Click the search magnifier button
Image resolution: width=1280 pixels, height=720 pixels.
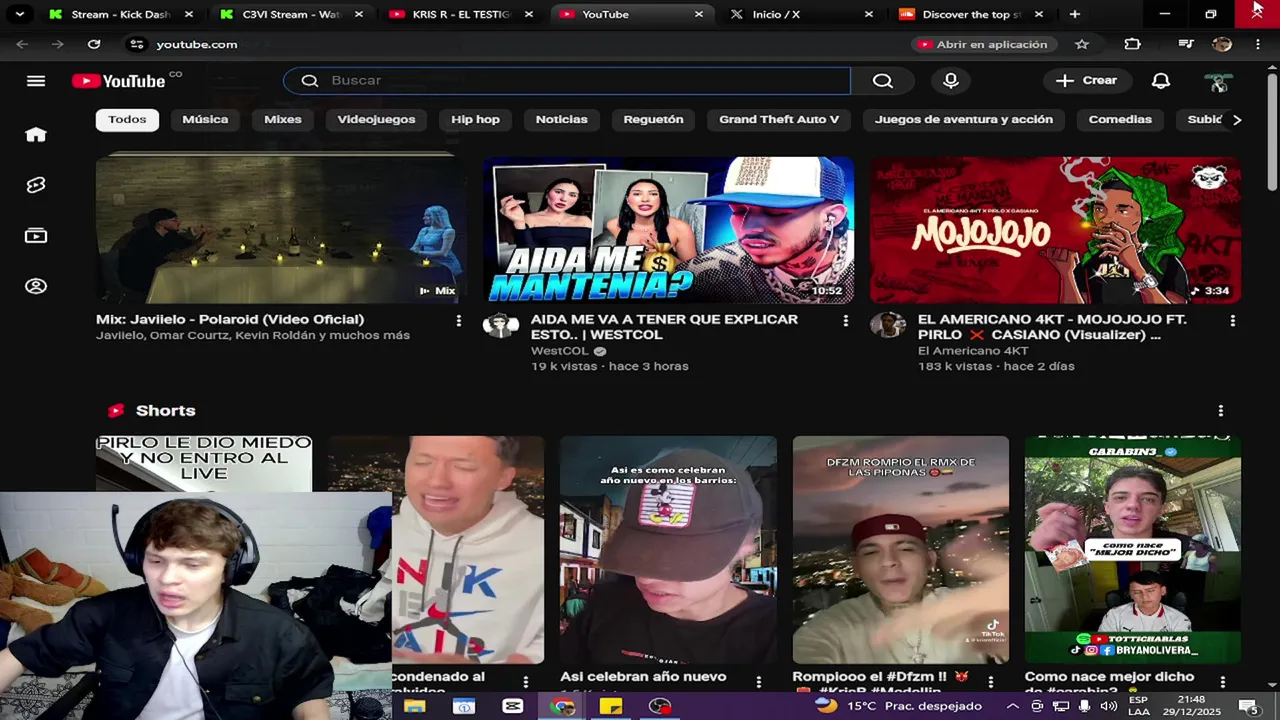pos(882,81)
